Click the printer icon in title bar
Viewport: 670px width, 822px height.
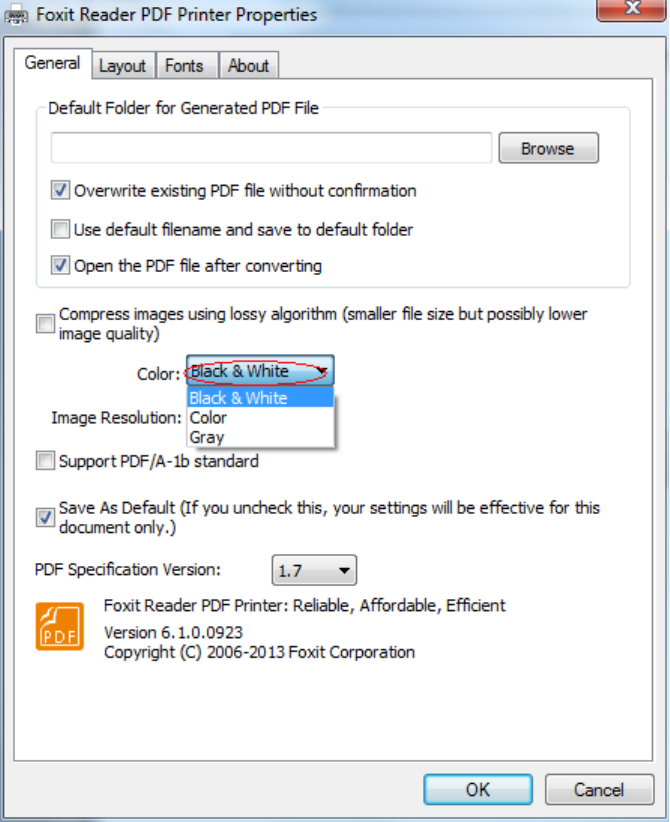(18, 14)
